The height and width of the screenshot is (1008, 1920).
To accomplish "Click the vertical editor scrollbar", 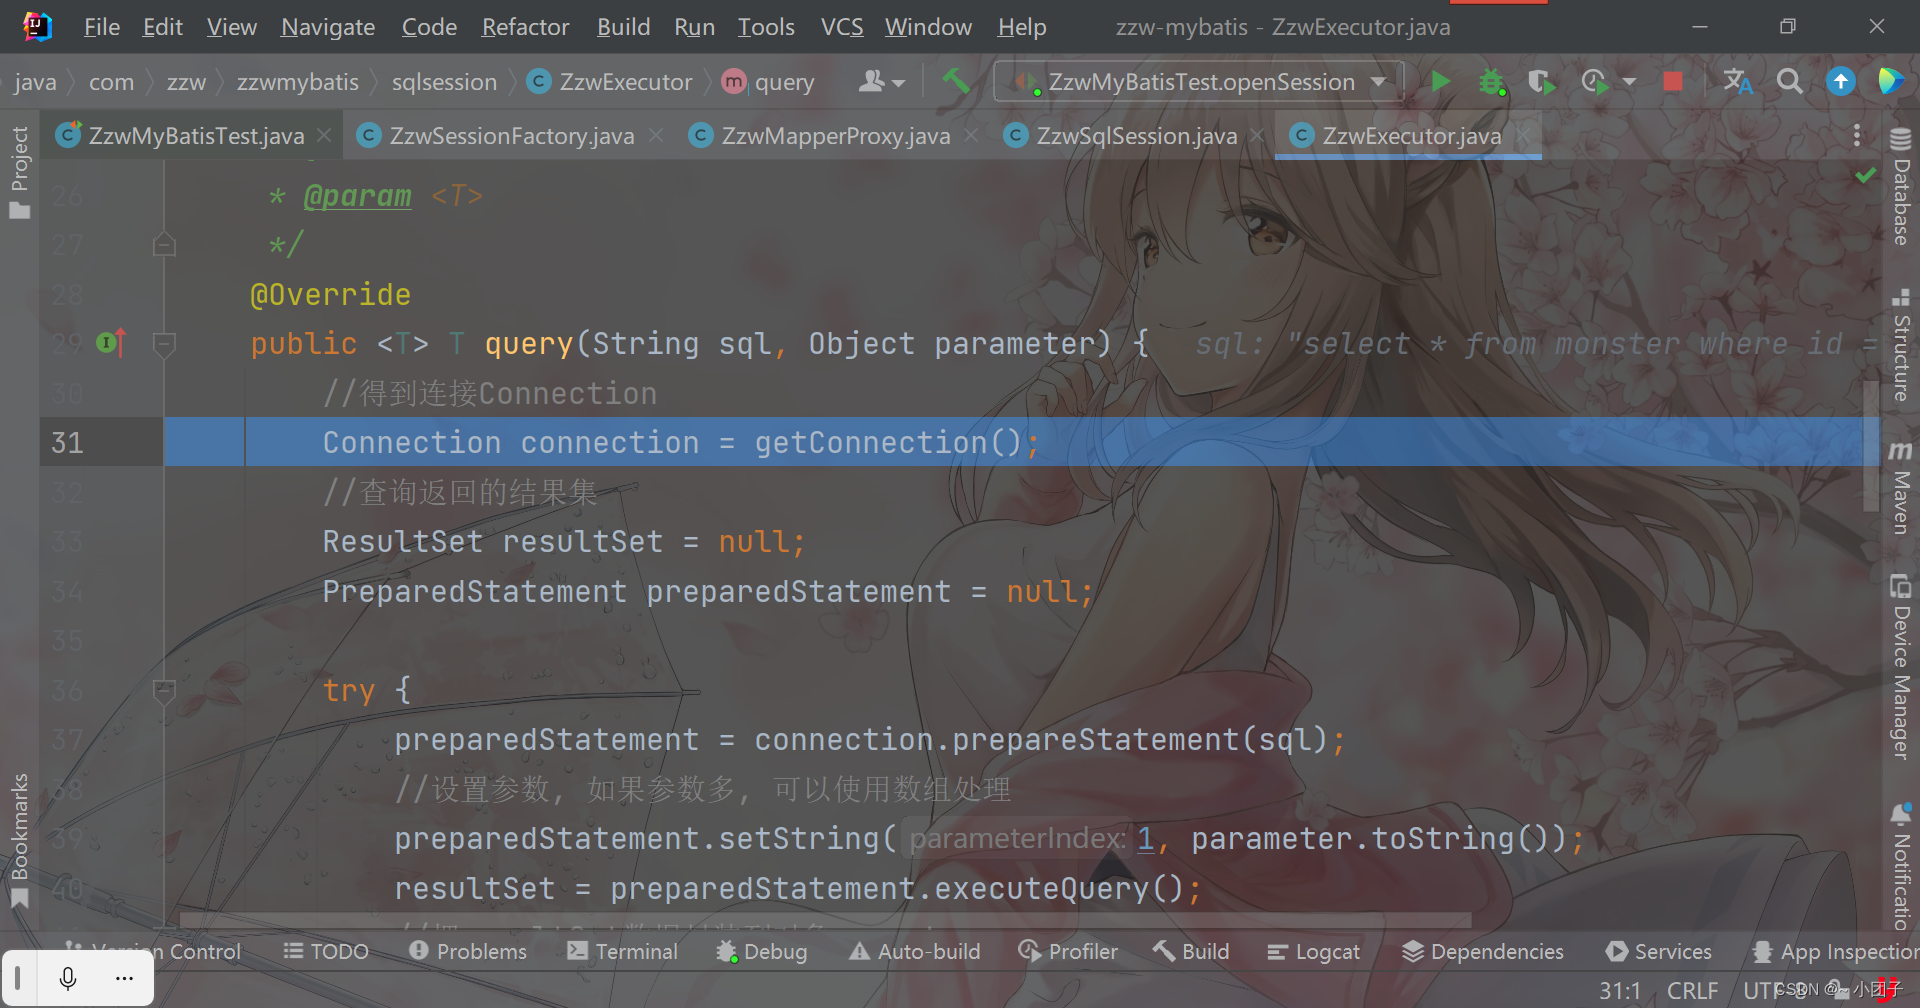I will [x=1872, y=445].
